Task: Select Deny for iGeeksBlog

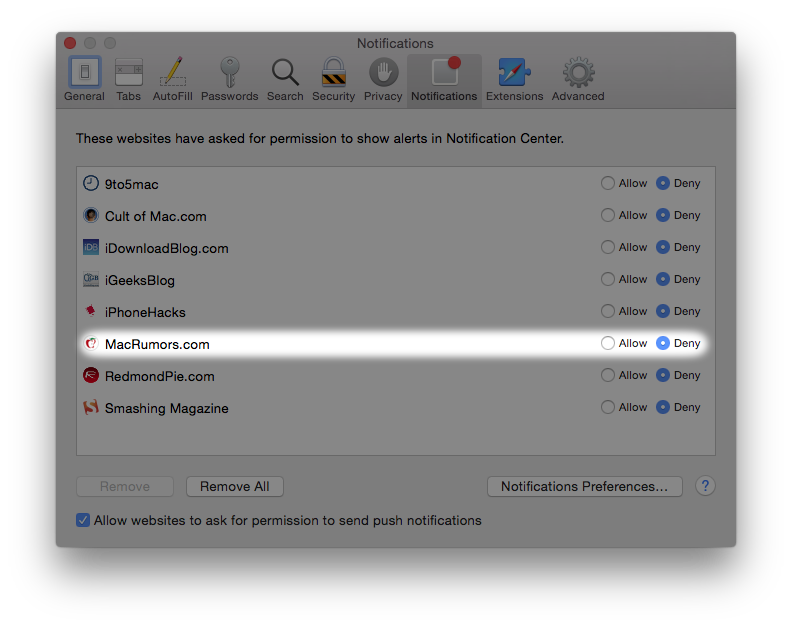Action: pos(663,279)
